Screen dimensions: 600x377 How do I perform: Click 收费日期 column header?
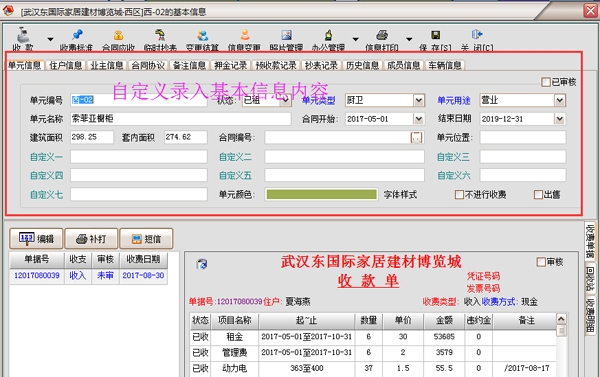point(143,259)
